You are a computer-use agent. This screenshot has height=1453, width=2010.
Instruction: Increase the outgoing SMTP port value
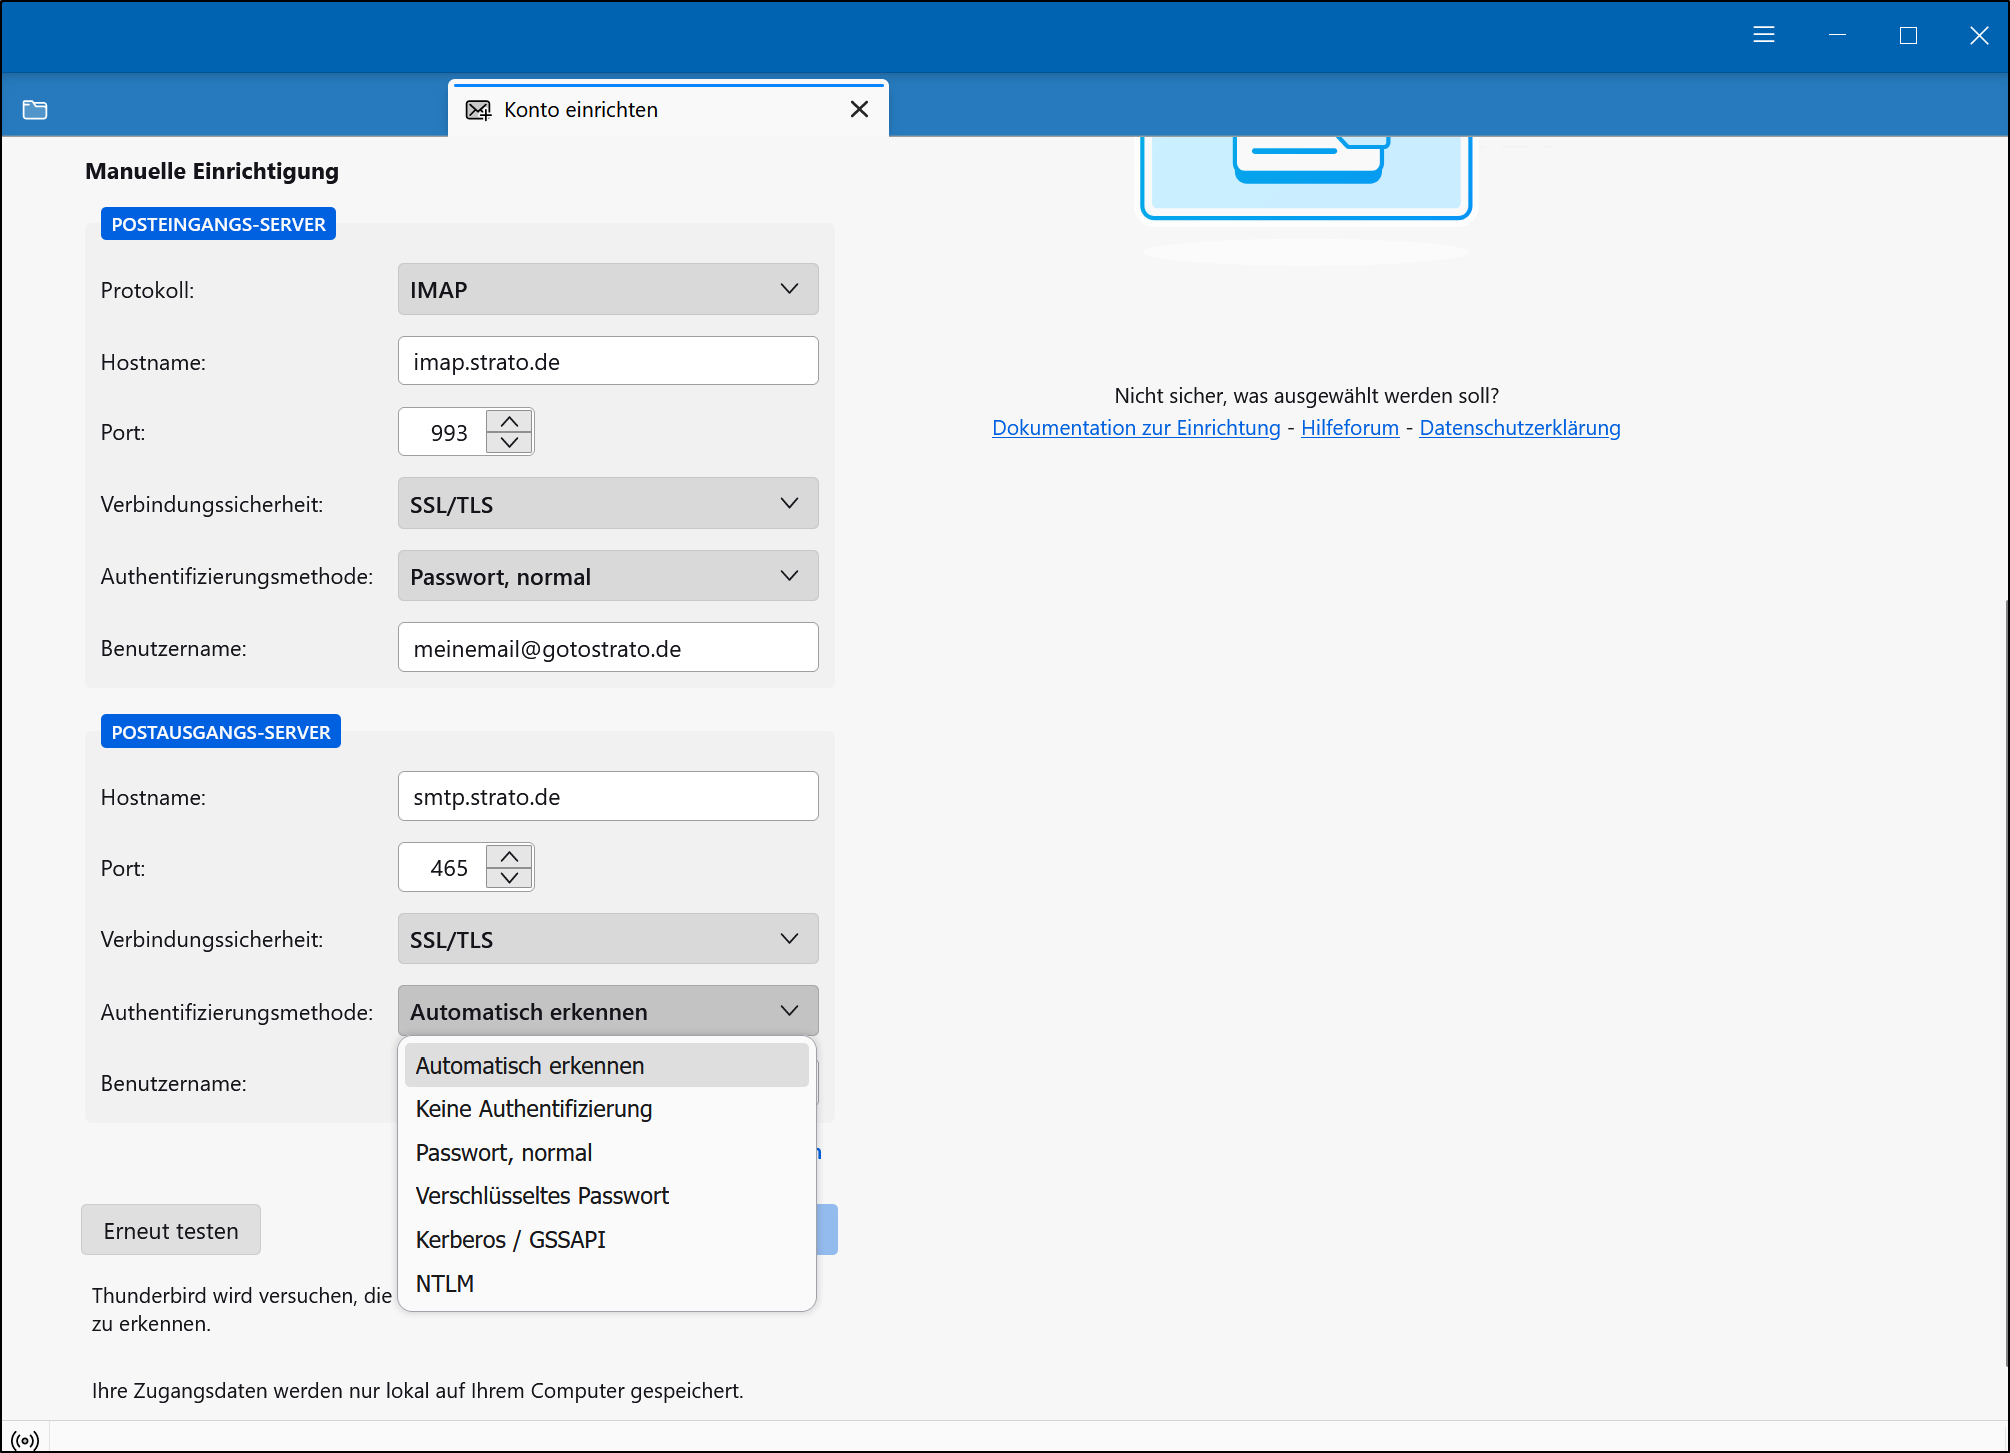click(x=510, y=856)
